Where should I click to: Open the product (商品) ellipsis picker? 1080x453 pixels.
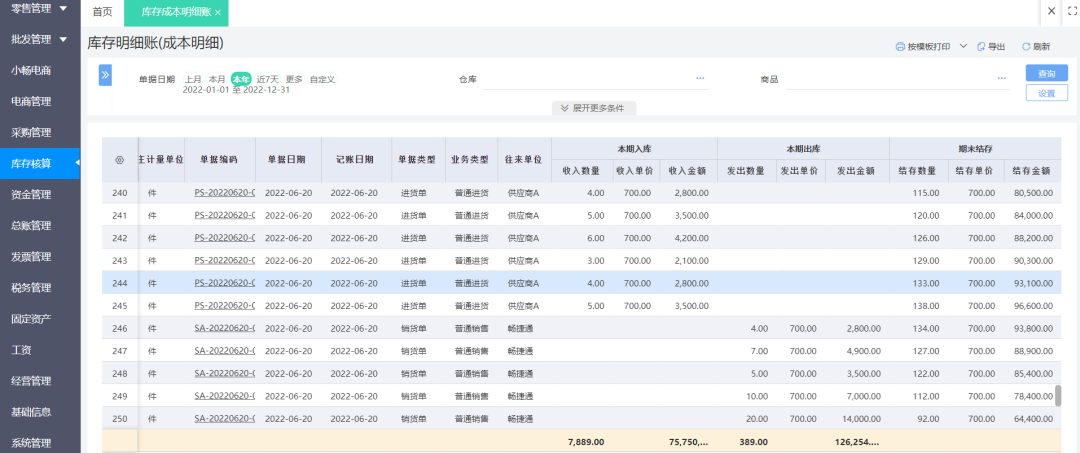click(x=1001, y=78)
